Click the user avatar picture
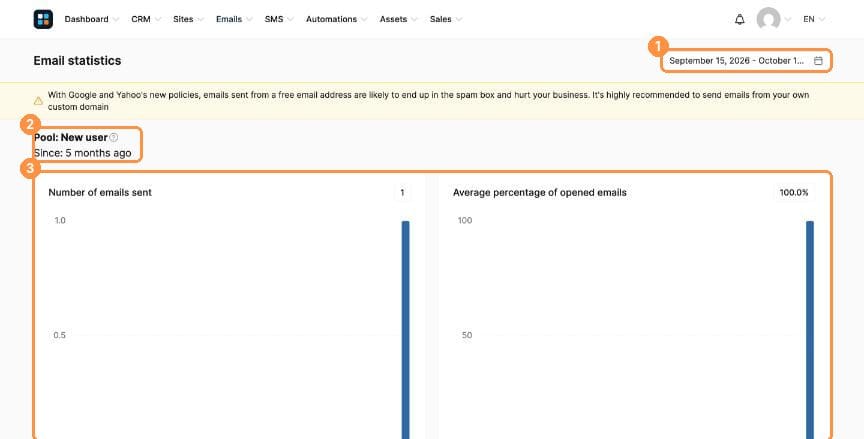The image size is (864, 439). [768, 19]
